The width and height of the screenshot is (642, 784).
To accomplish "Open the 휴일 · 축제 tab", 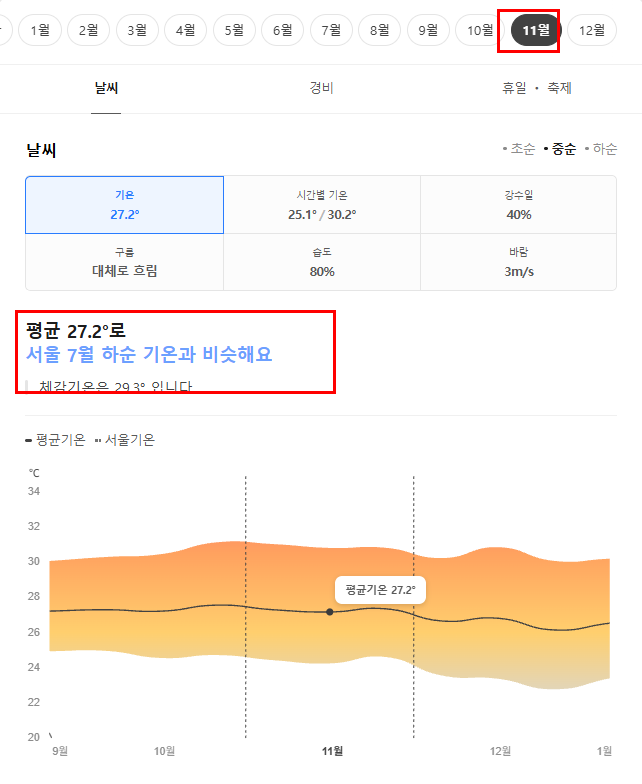I will coord(536,88).
